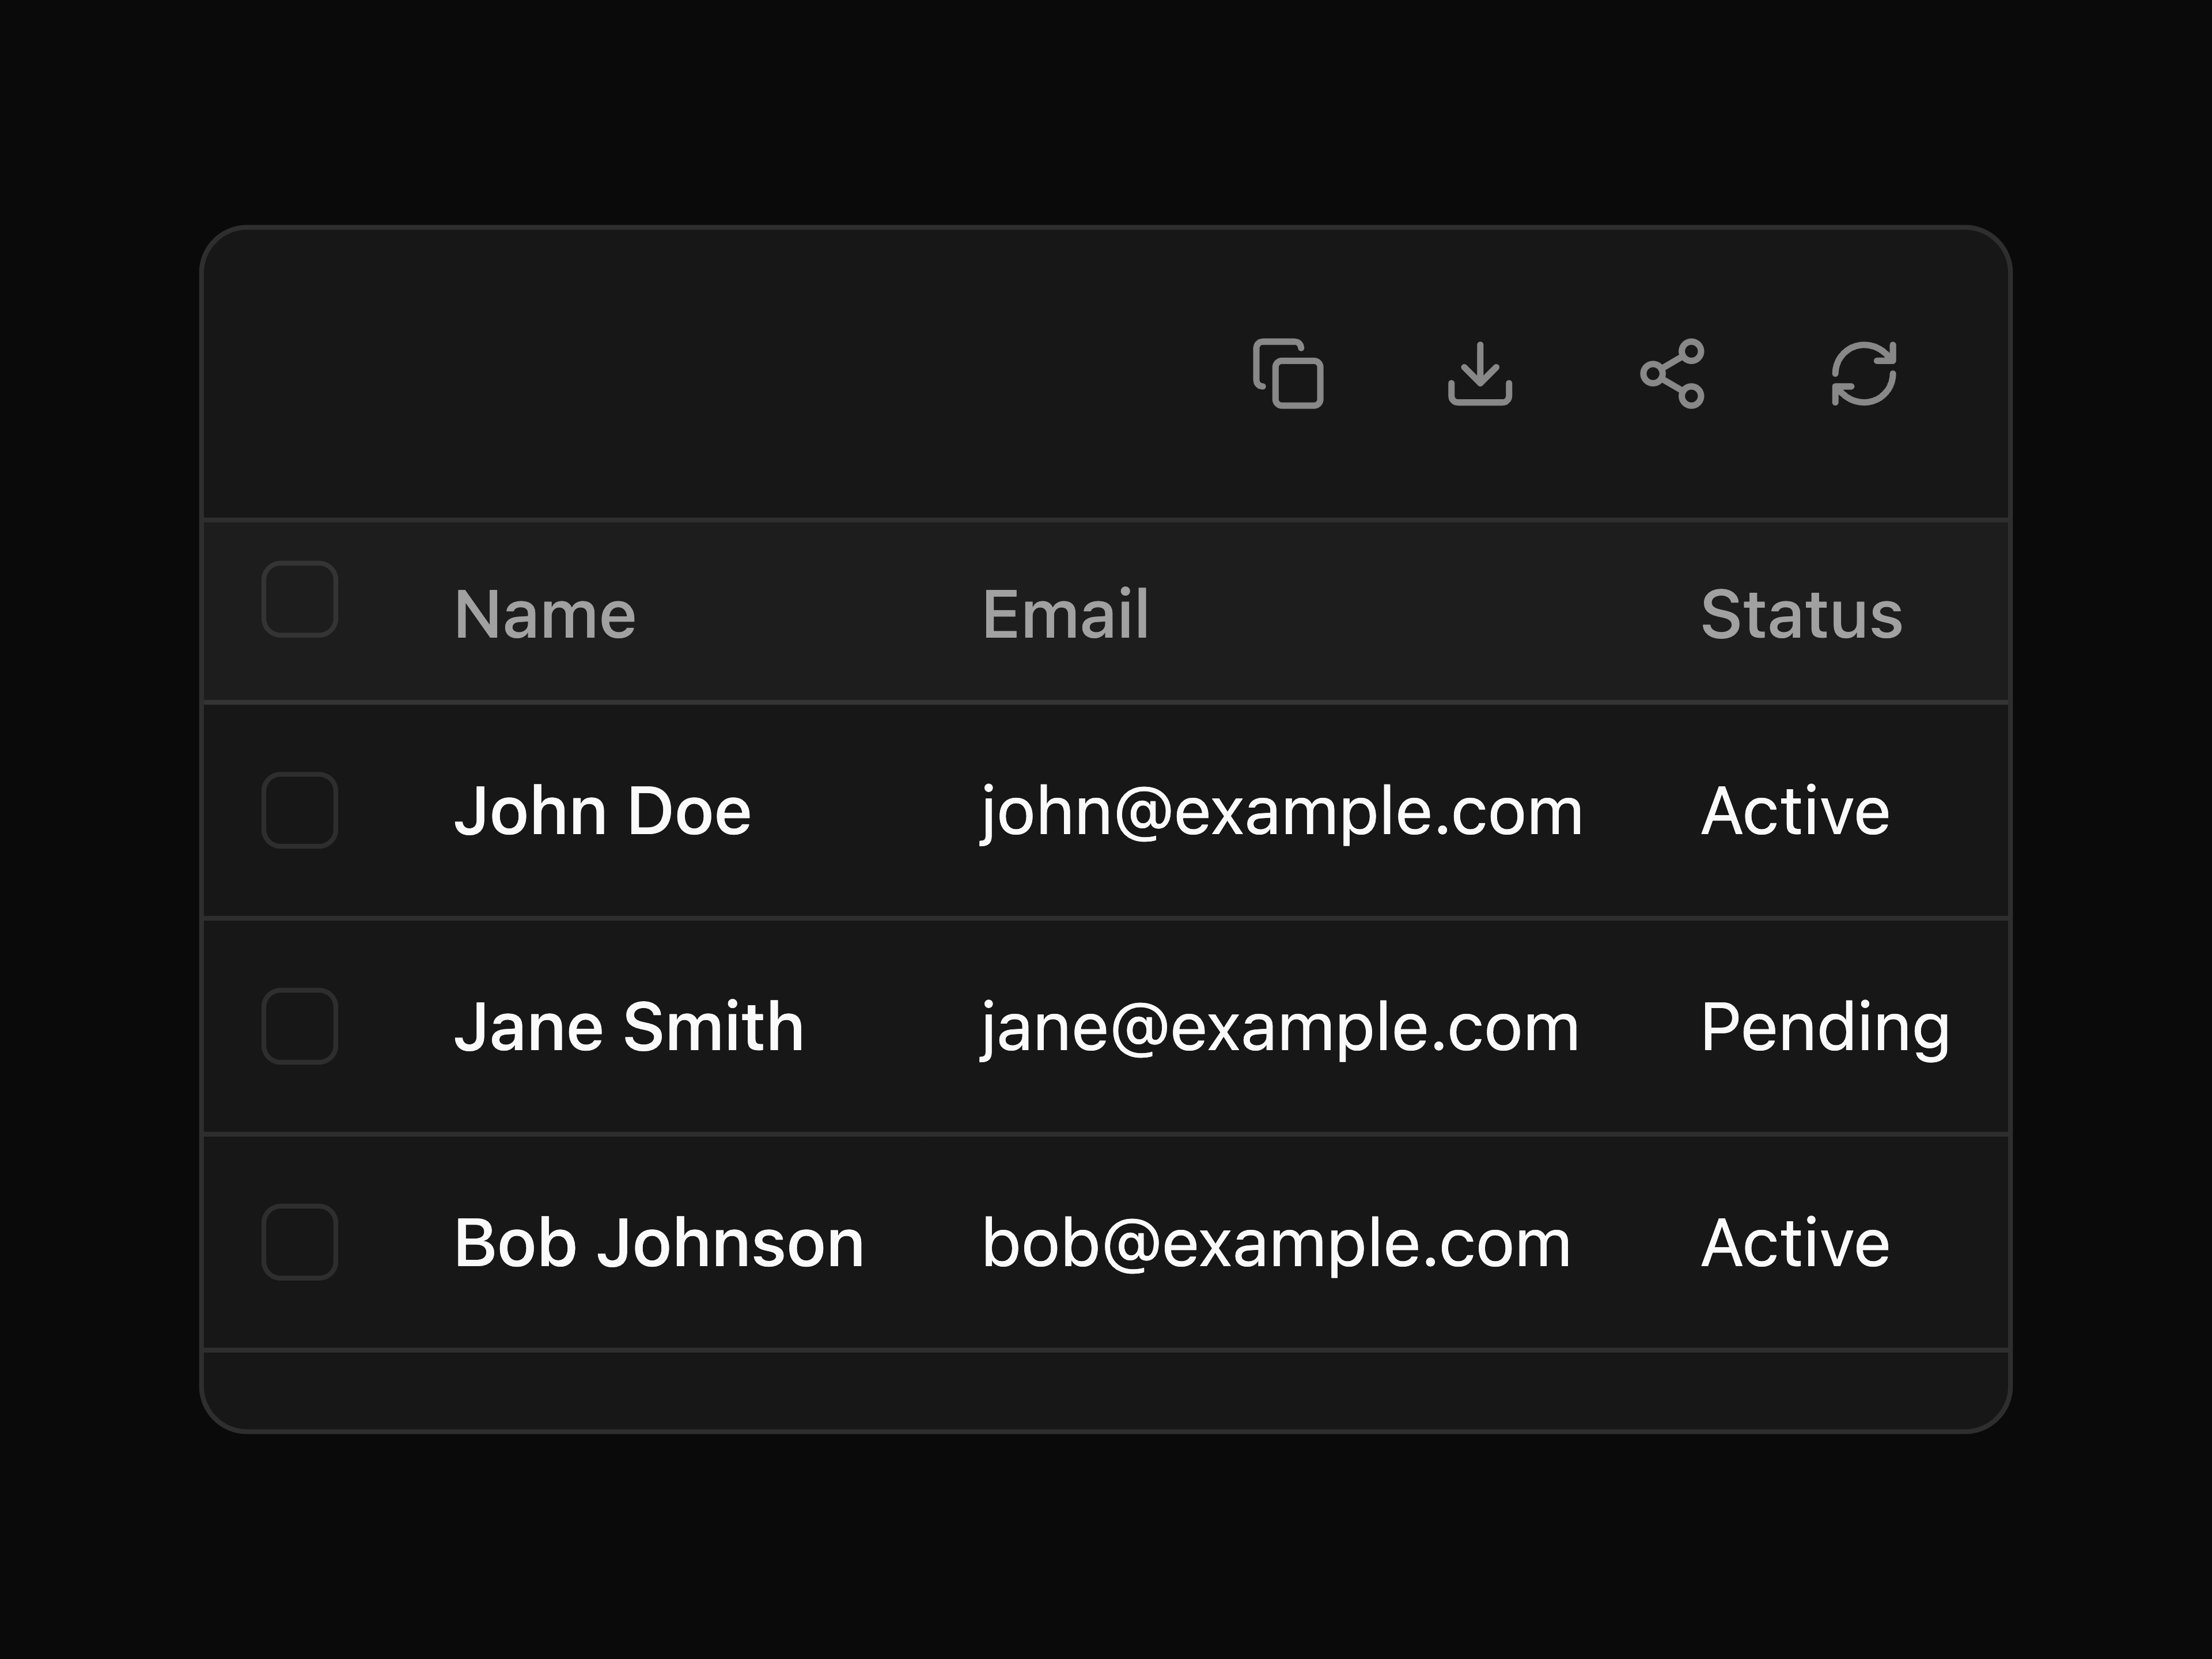Select the Jane Smith row checkbox

point(300,1026)
